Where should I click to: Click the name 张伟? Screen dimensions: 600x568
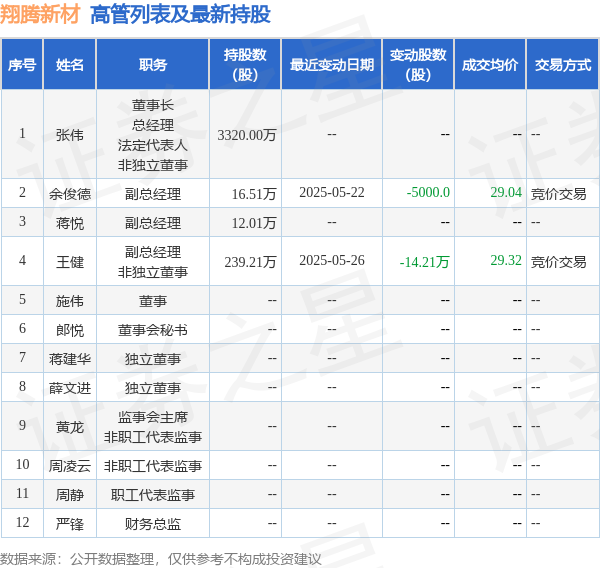(x=70, y=135)
